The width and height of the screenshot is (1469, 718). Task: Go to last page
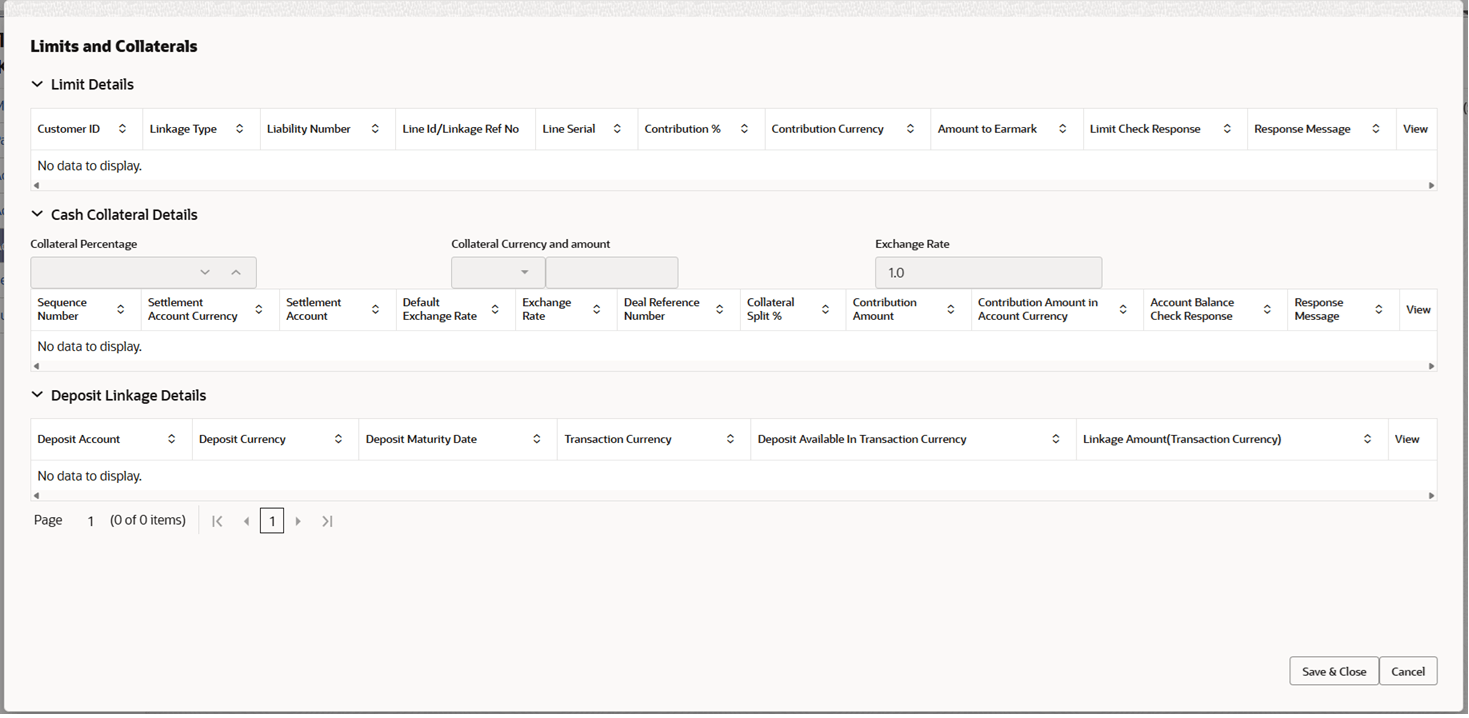[327, 521]
